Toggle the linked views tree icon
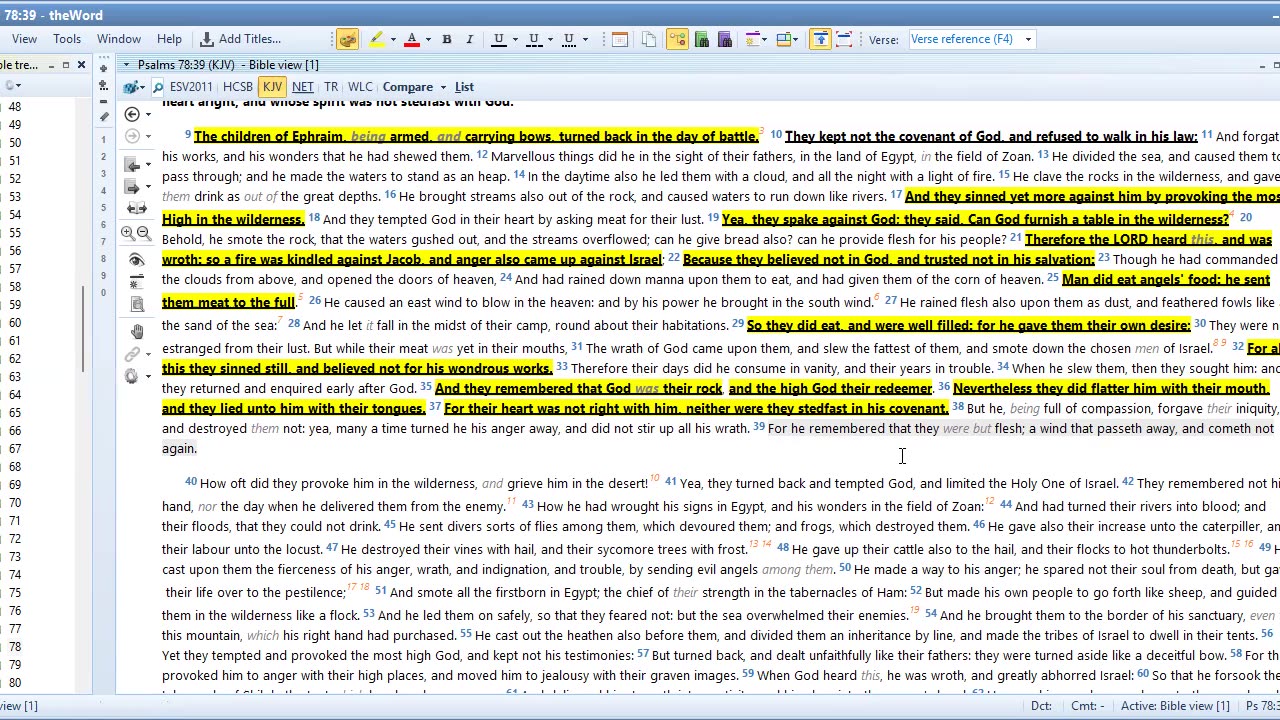The height and width of the screenshot is (720, 1280). pos(677,39)
